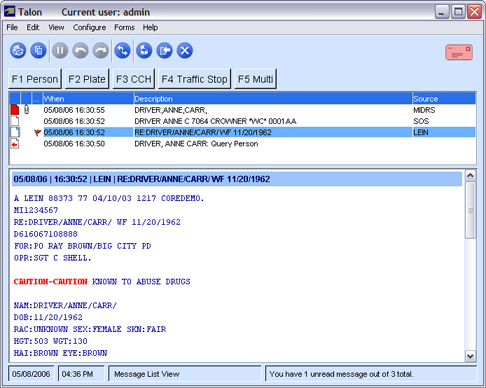Click the SOS source cell
Viewport: 486px width, 388px height.
[x=421, y=121]
